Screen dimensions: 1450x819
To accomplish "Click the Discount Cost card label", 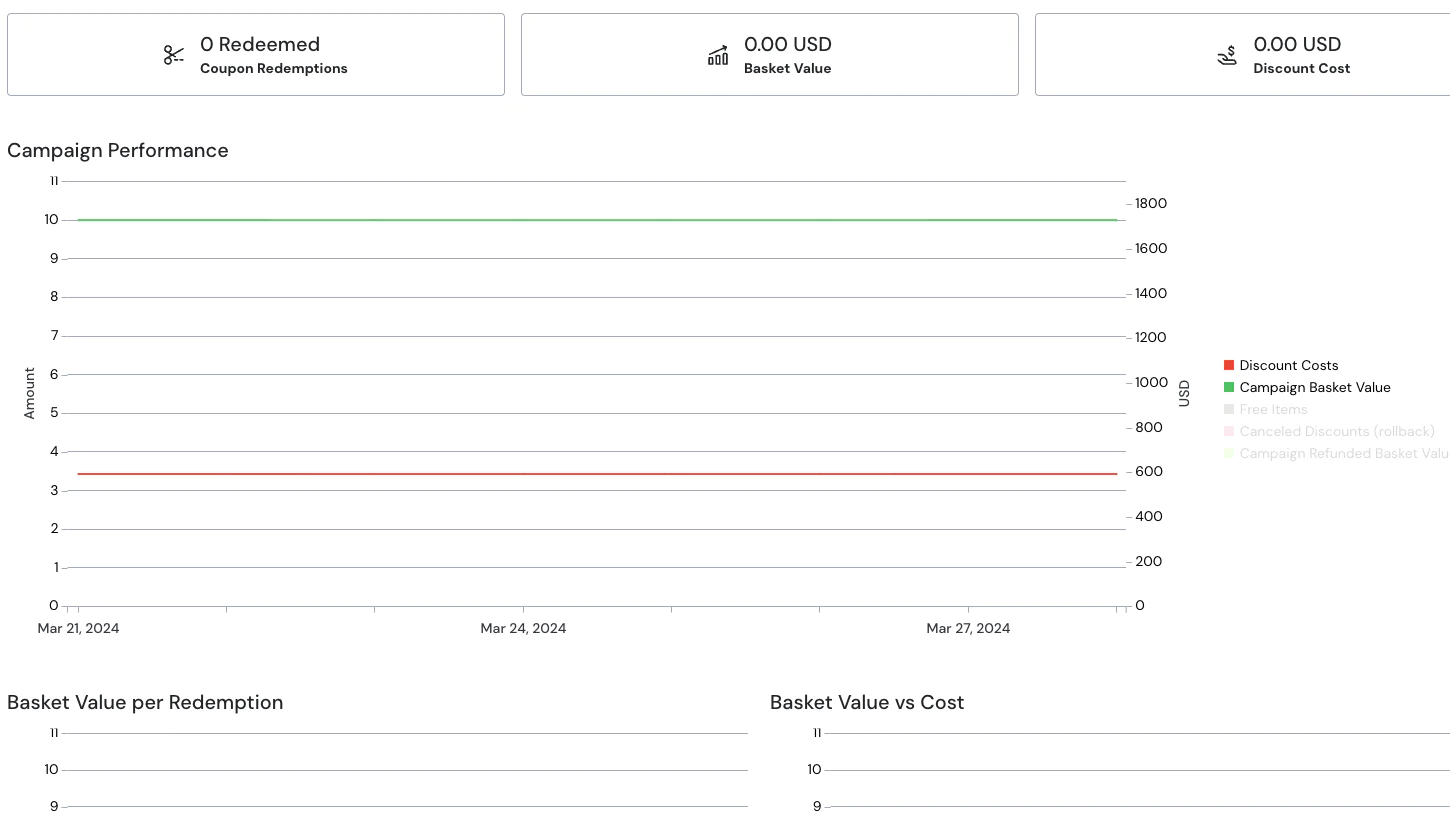I will tap(1301, 69).
